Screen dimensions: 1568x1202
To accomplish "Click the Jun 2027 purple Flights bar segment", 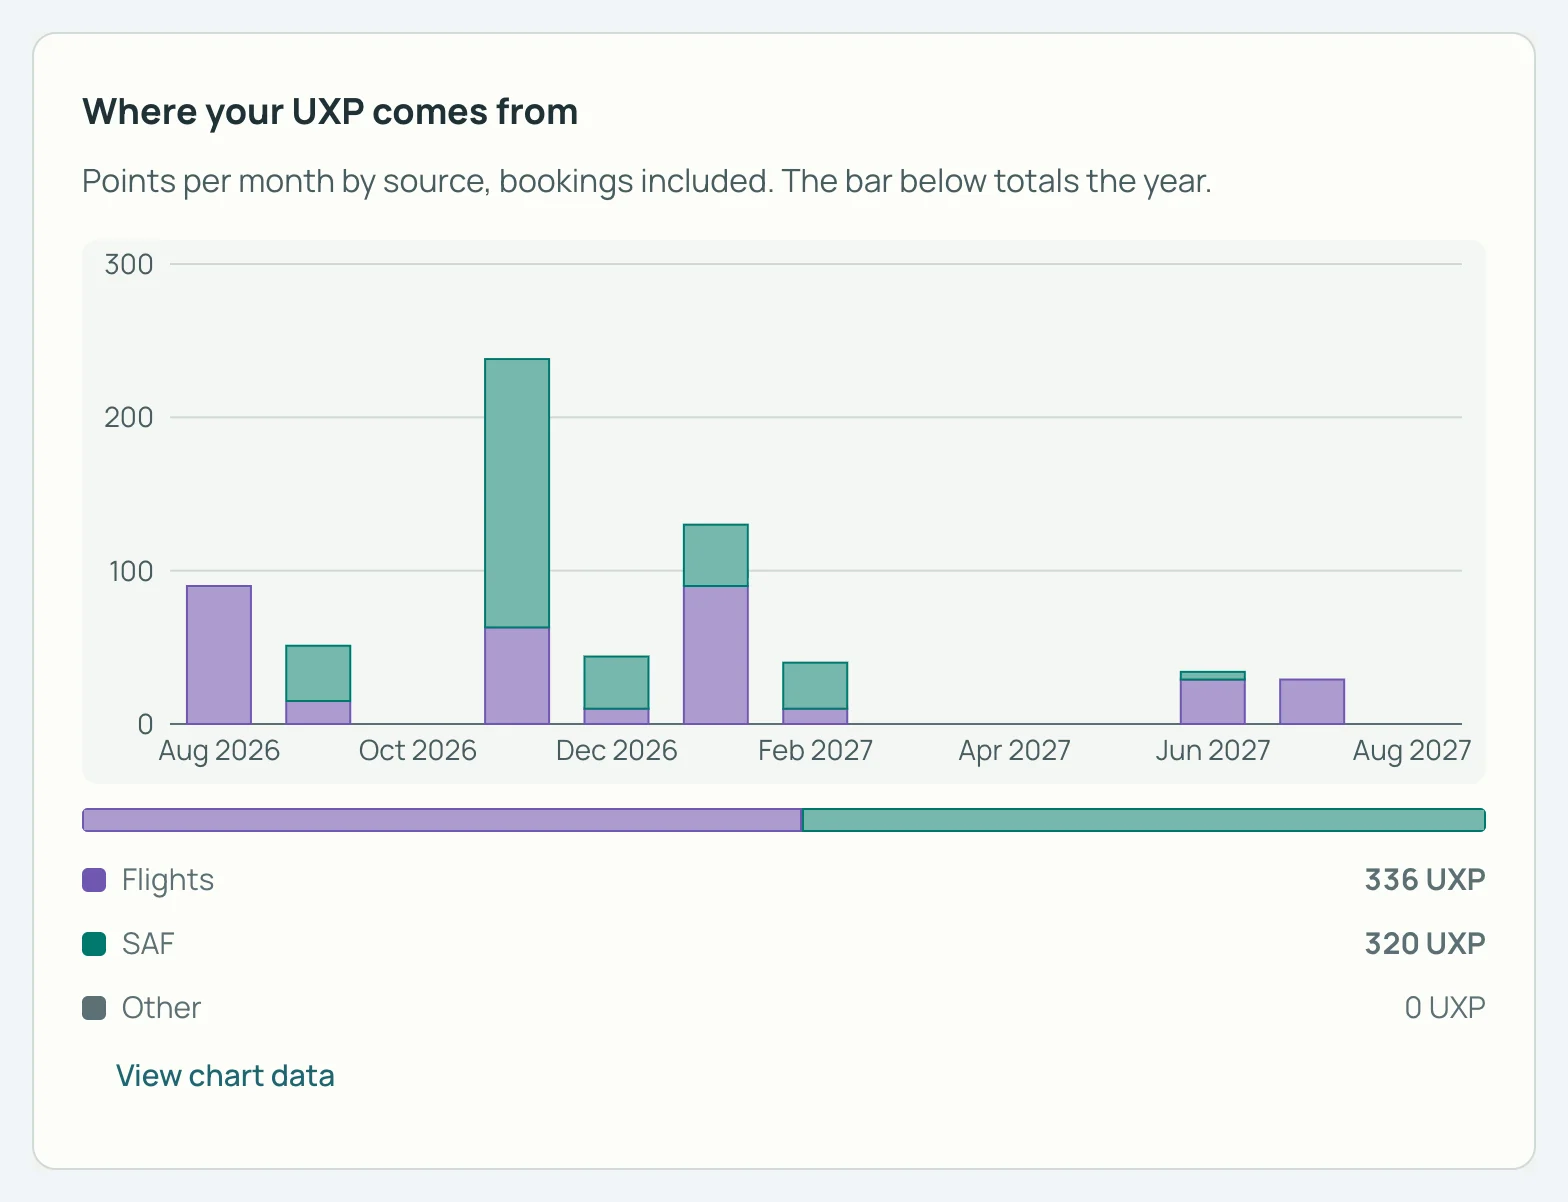I will click(x=1213, y=702).
